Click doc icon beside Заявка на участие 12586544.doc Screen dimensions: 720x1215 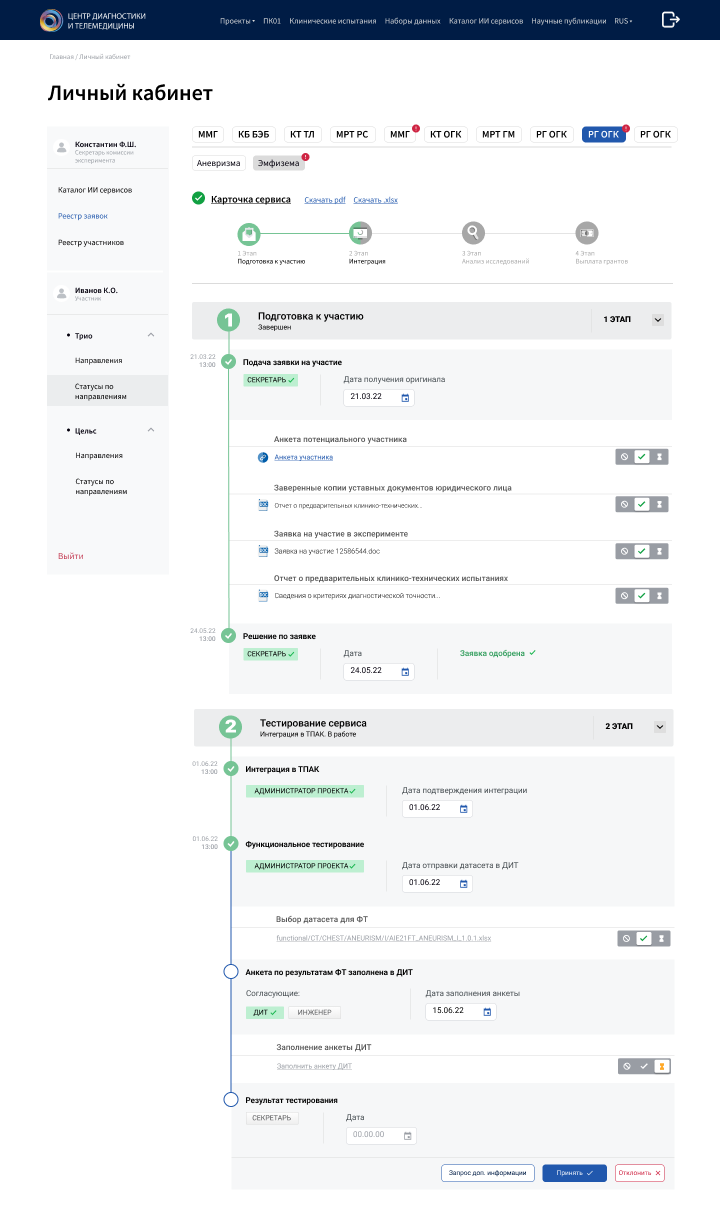(x=264, y=550)
